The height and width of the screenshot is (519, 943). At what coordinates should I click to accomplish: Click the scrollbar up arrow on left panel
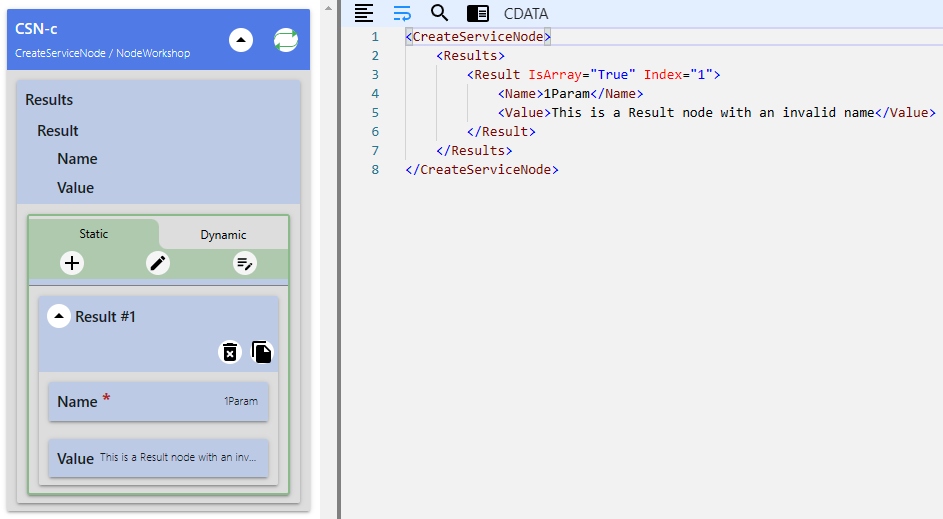coord(328,8)
